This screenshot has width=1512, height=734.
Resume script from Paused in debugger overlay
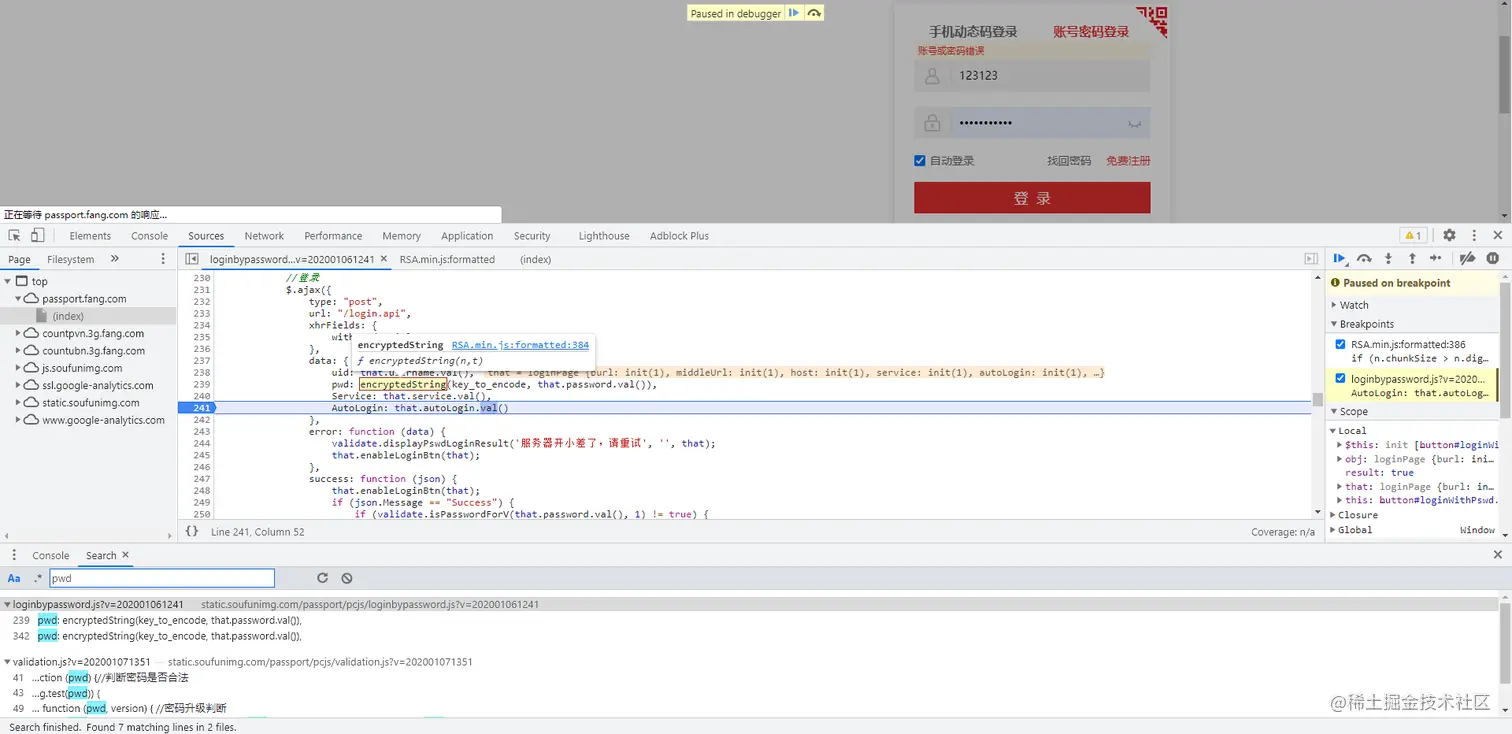pos(794,13)
